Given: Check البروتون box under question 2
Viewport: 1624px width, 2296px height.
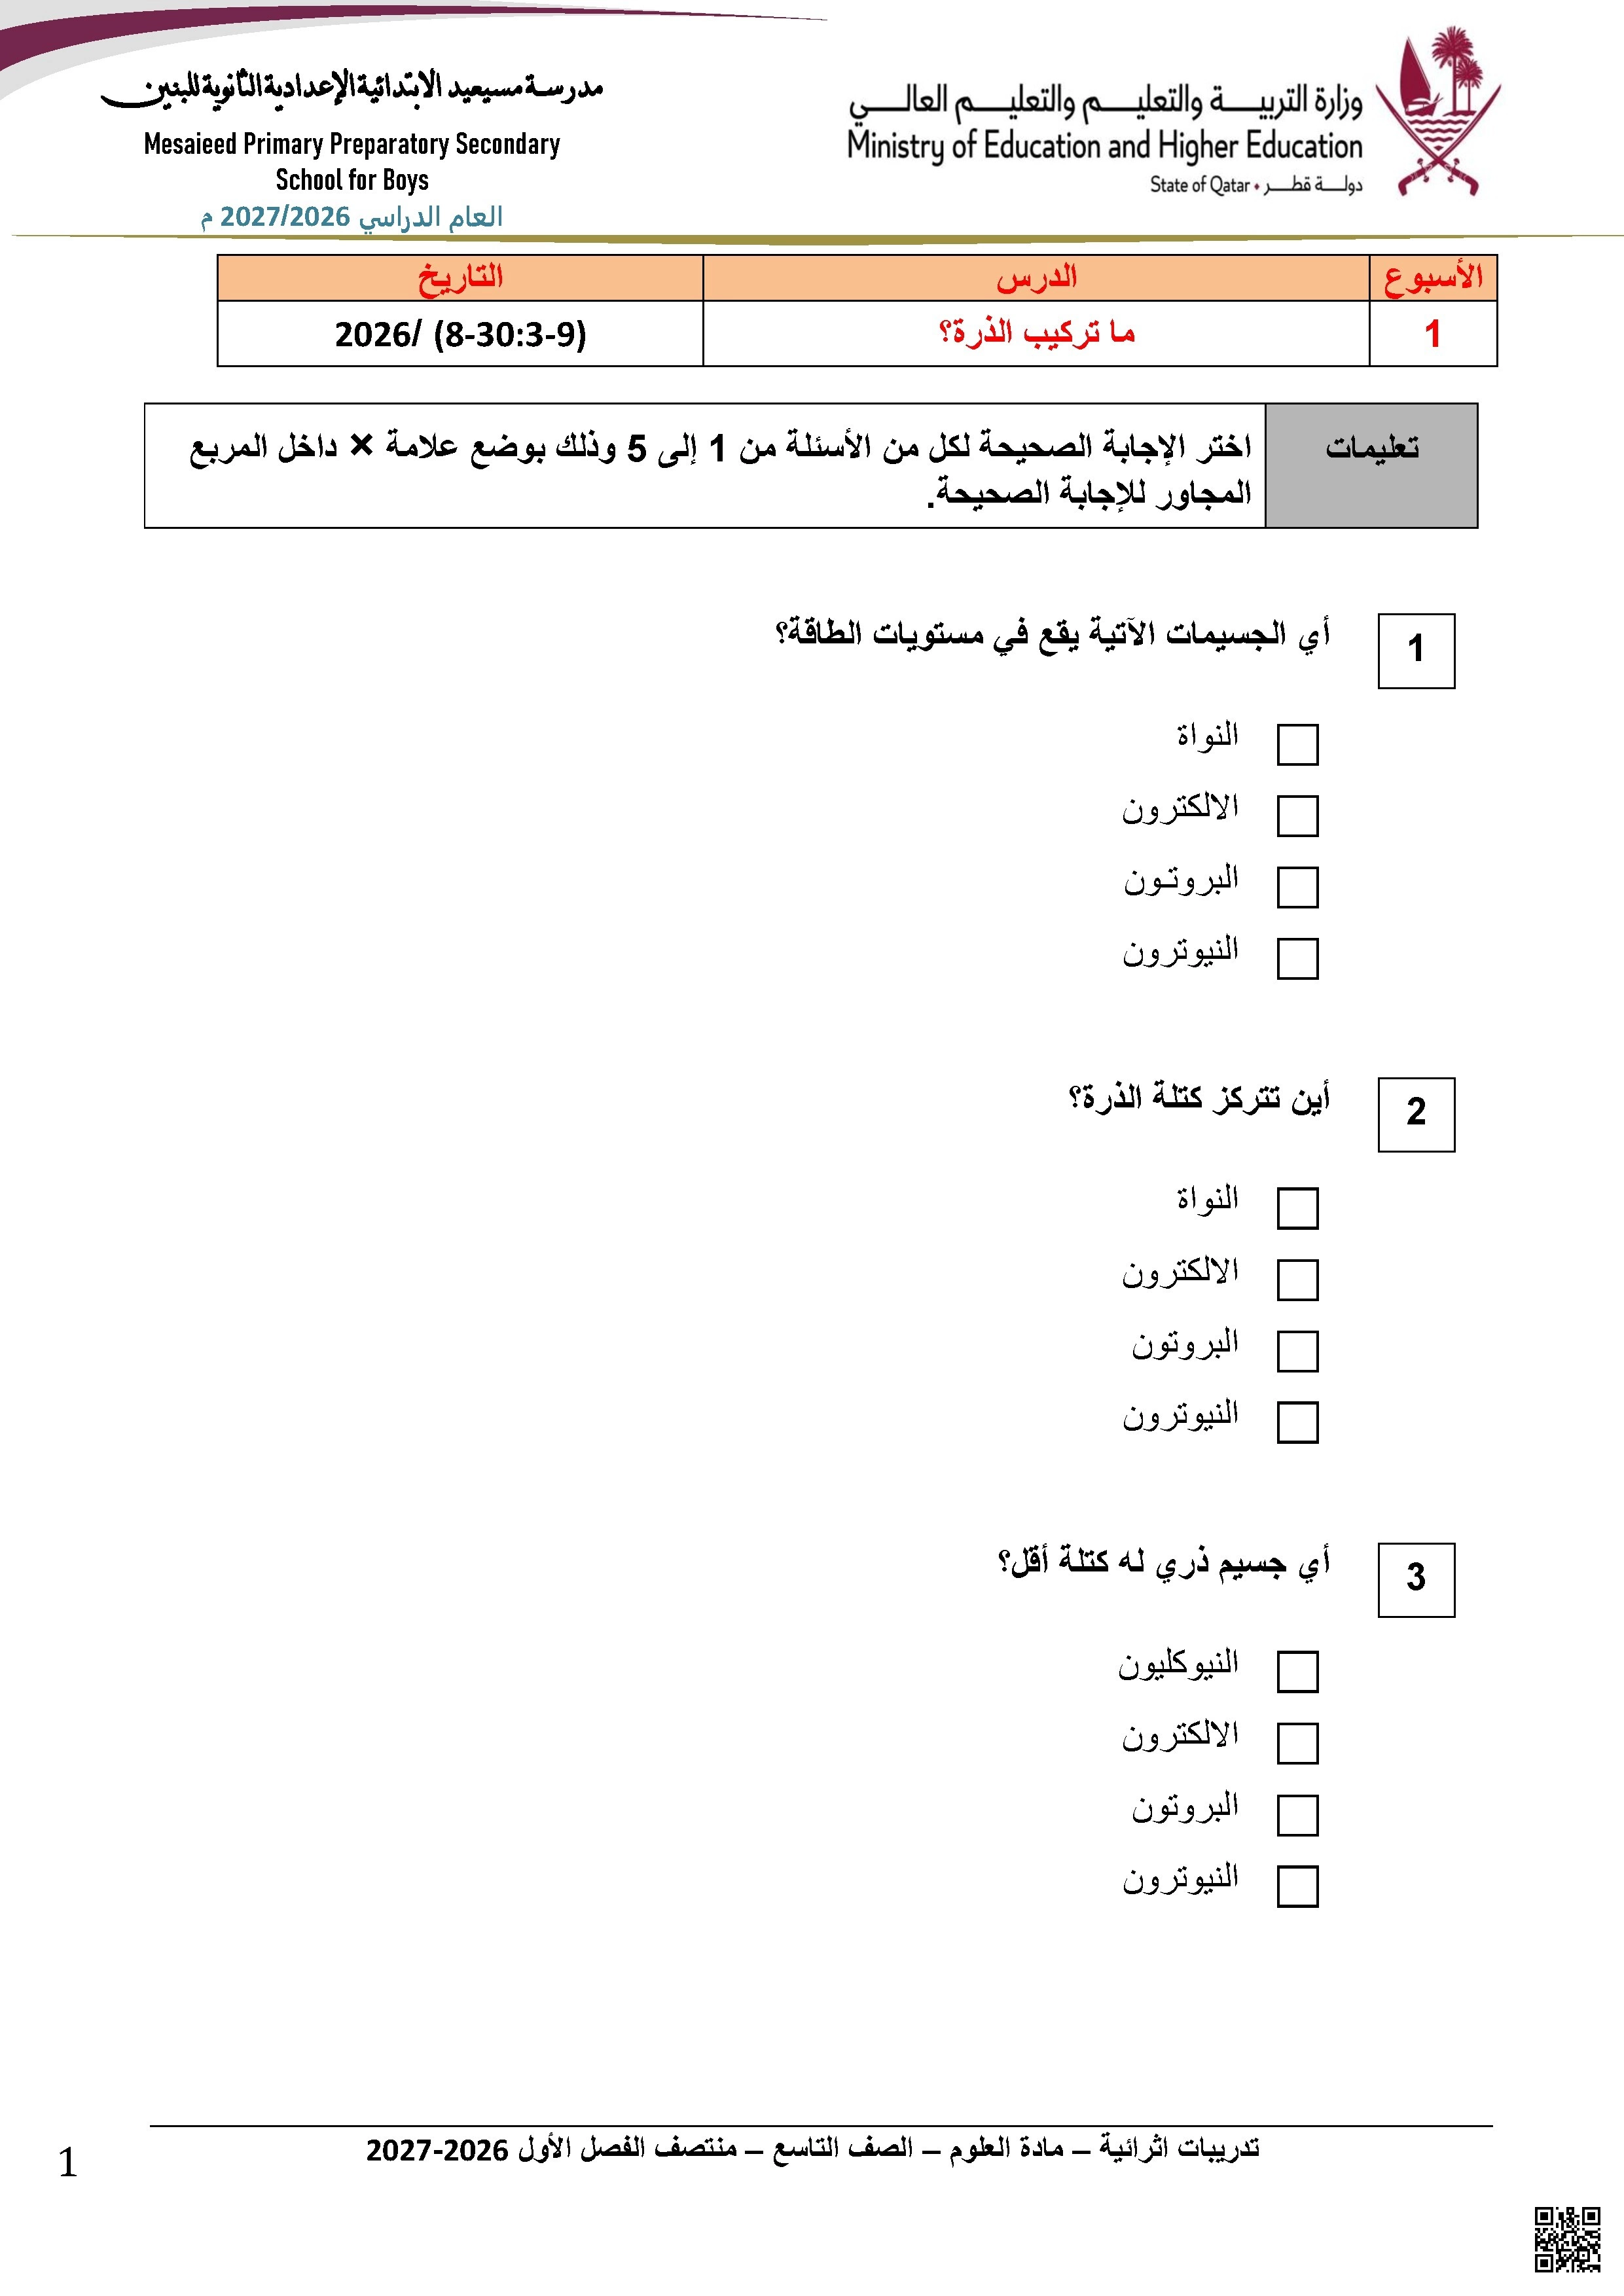Looking at the screenshot, I should coord(1297,1351).
